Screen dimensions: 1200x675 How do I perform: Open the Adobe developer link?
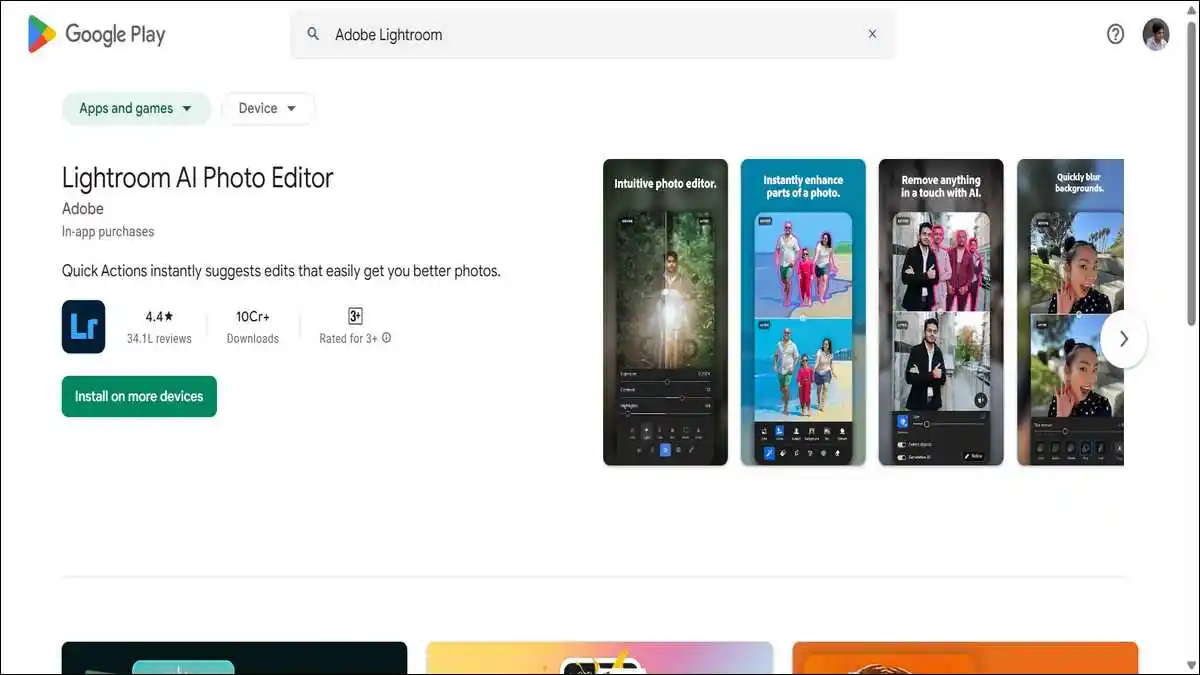point(82,208)
